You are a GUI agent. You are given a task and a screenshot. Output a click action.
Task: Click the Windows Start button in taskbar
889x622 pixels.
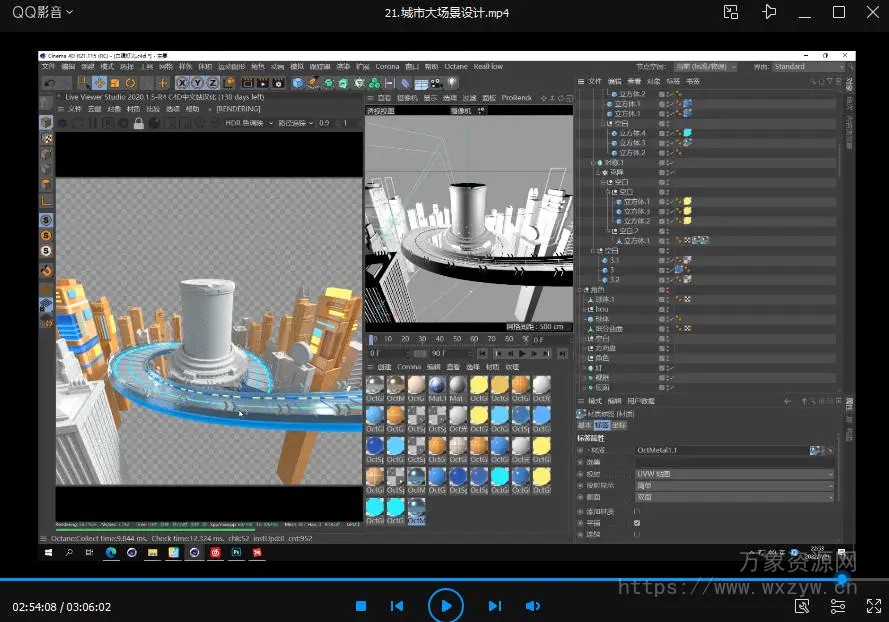click(x=46, y=552)
